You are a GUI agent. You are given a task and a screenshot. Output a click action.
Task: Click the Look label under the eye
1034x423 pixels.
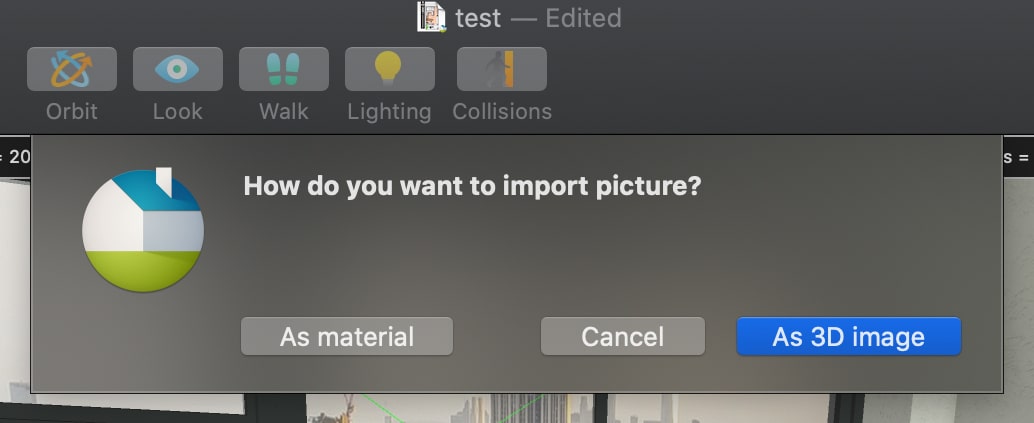point(178,111)
